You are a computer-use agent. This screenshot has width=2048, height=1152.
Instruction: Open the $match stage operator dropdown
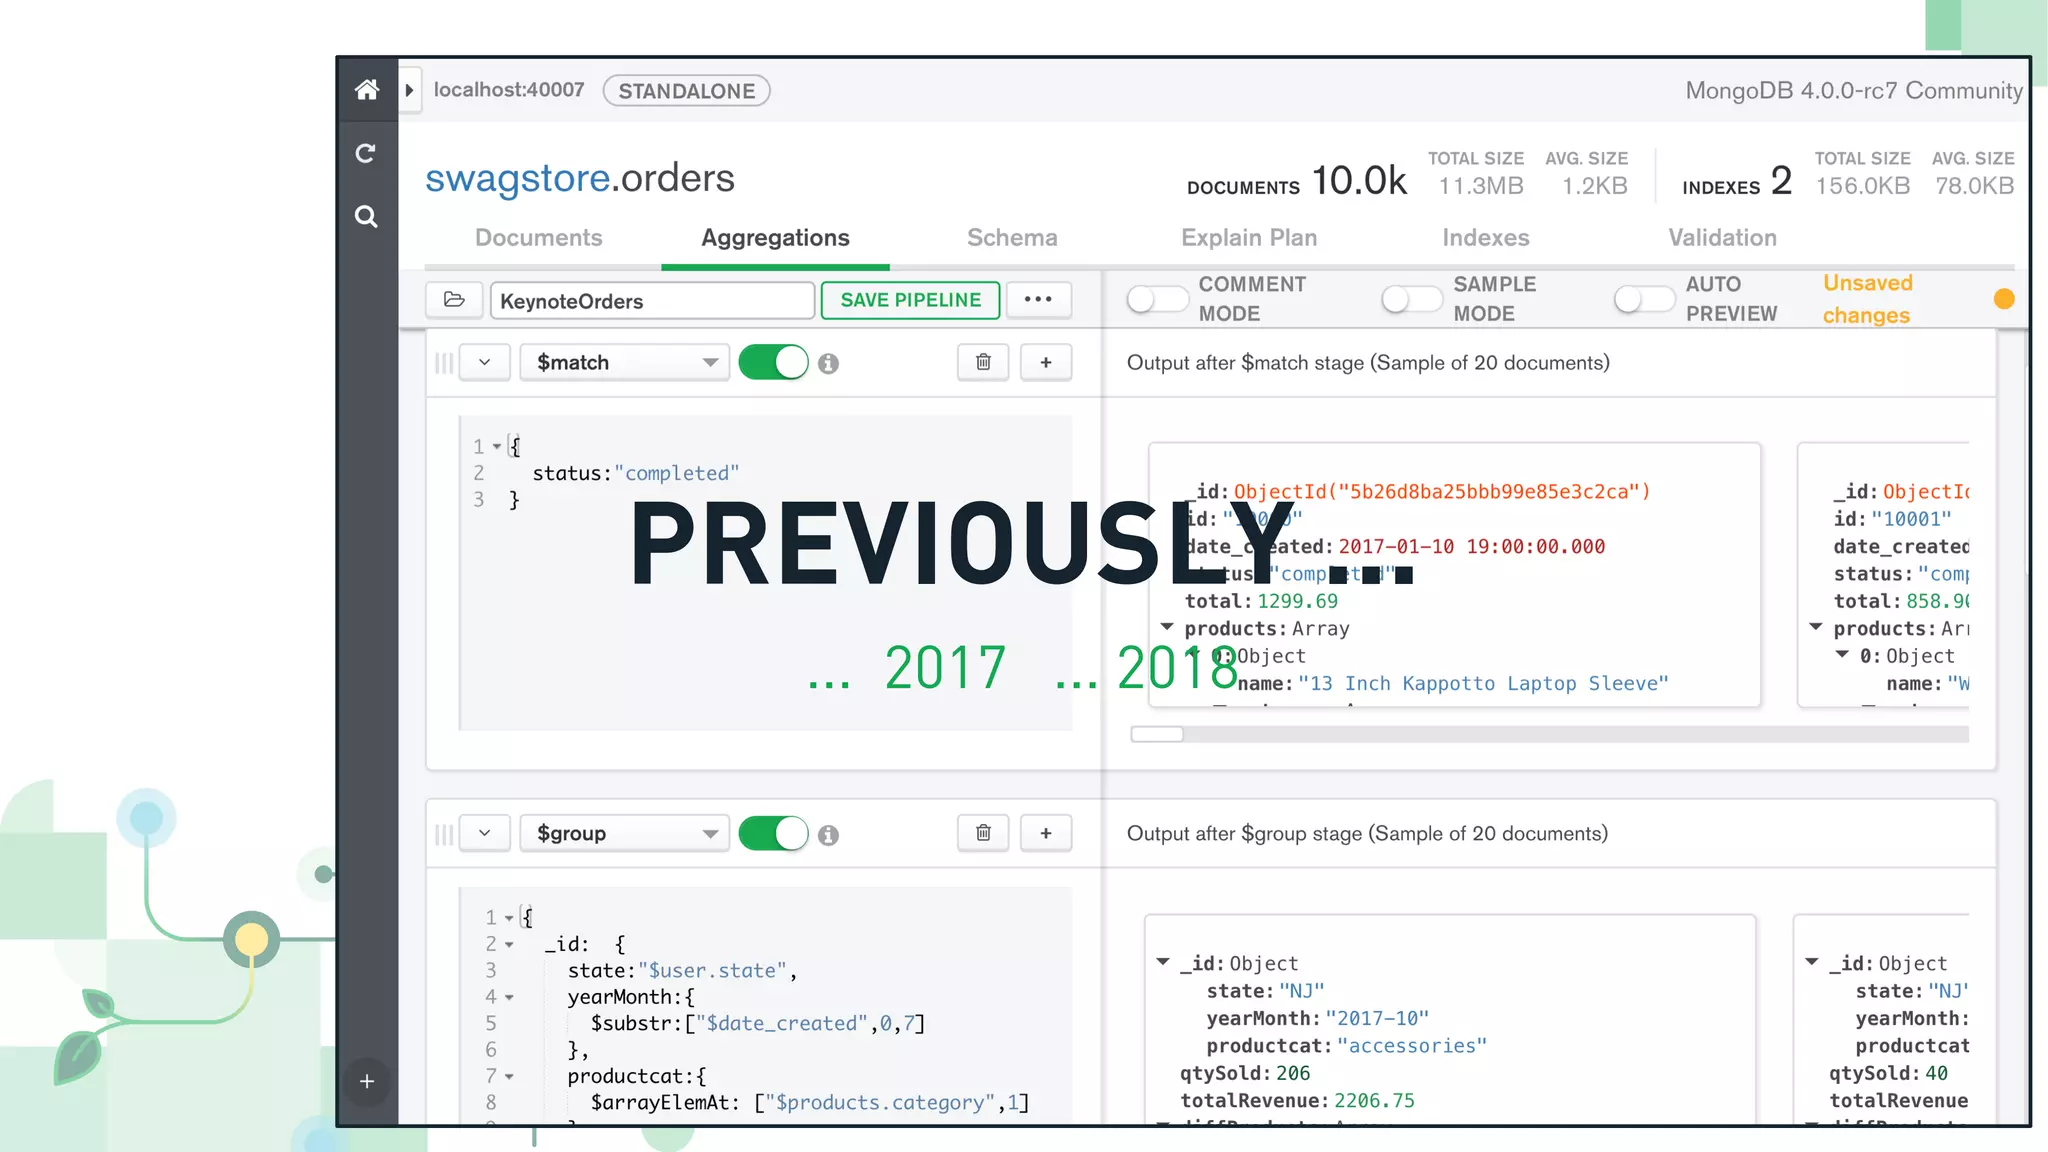pos(624,362)
